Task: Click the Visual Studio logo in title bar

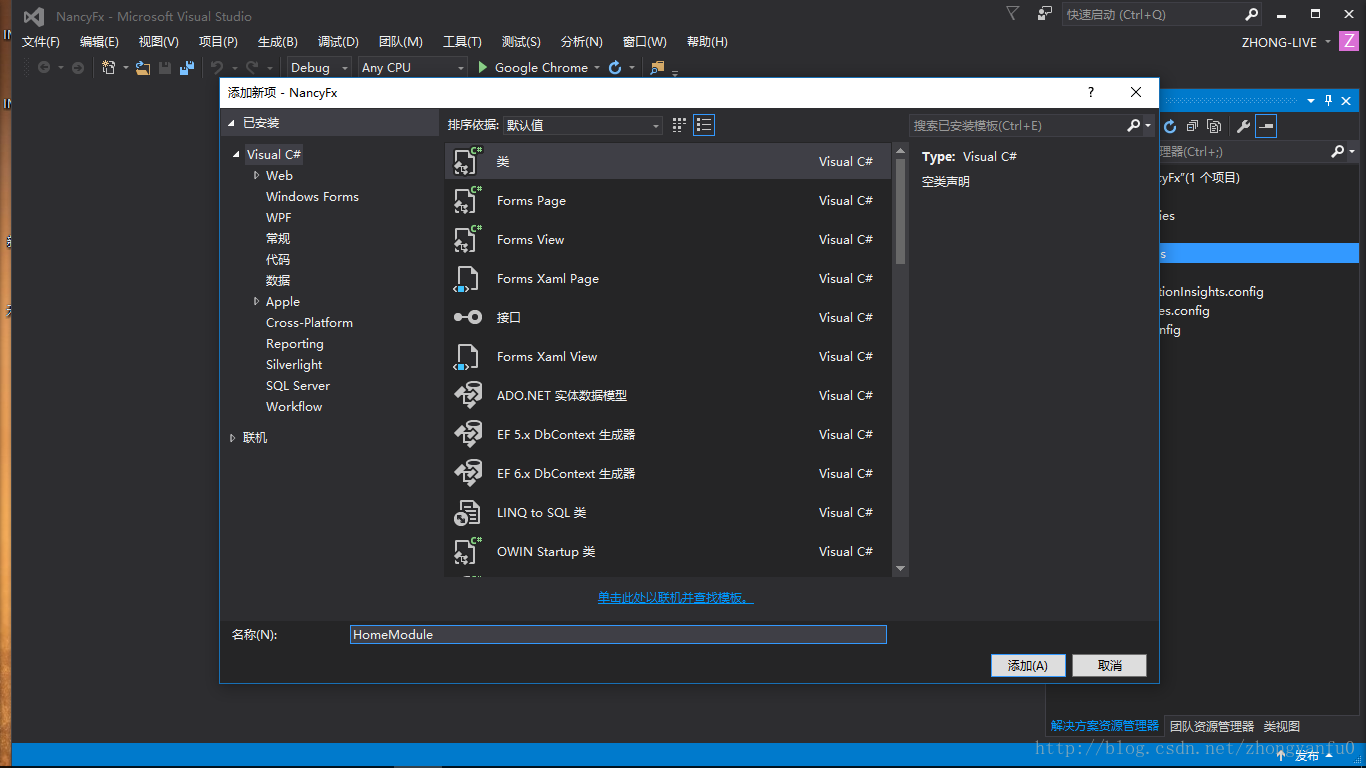Action: 33,16
